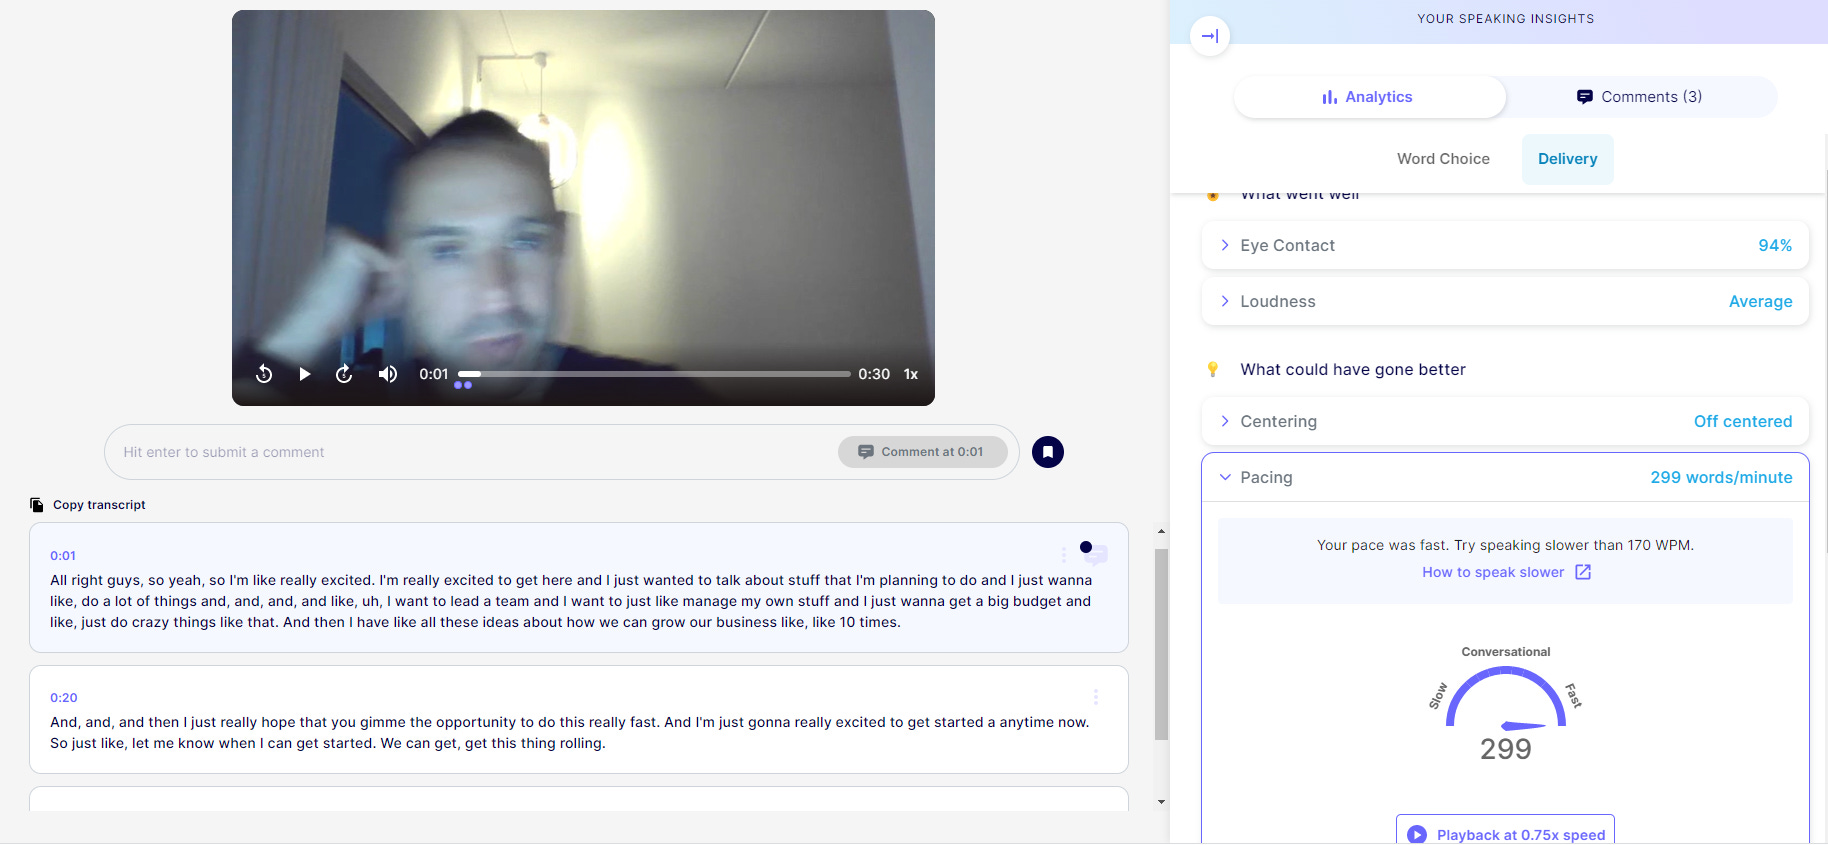Select the Delivery sub-tab
1828x845 pixels.
(1567, 159)
